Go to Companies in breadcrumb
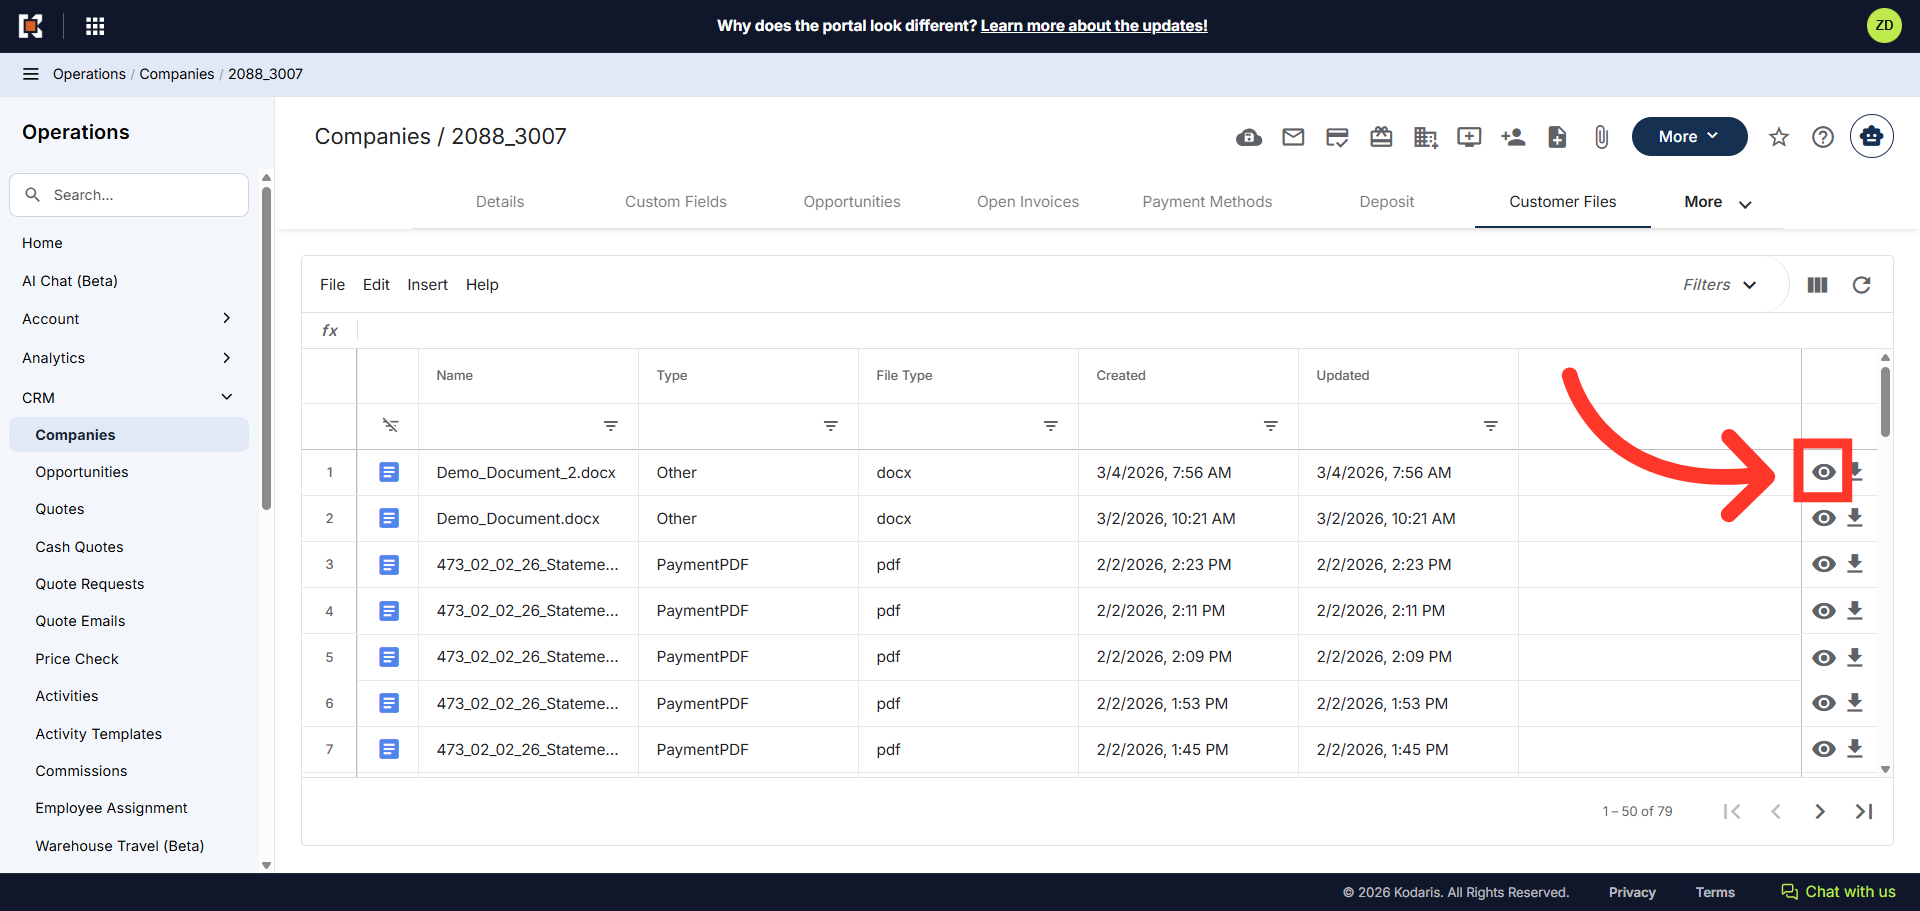Screen dimensions: 1920x911 point(177,74)
